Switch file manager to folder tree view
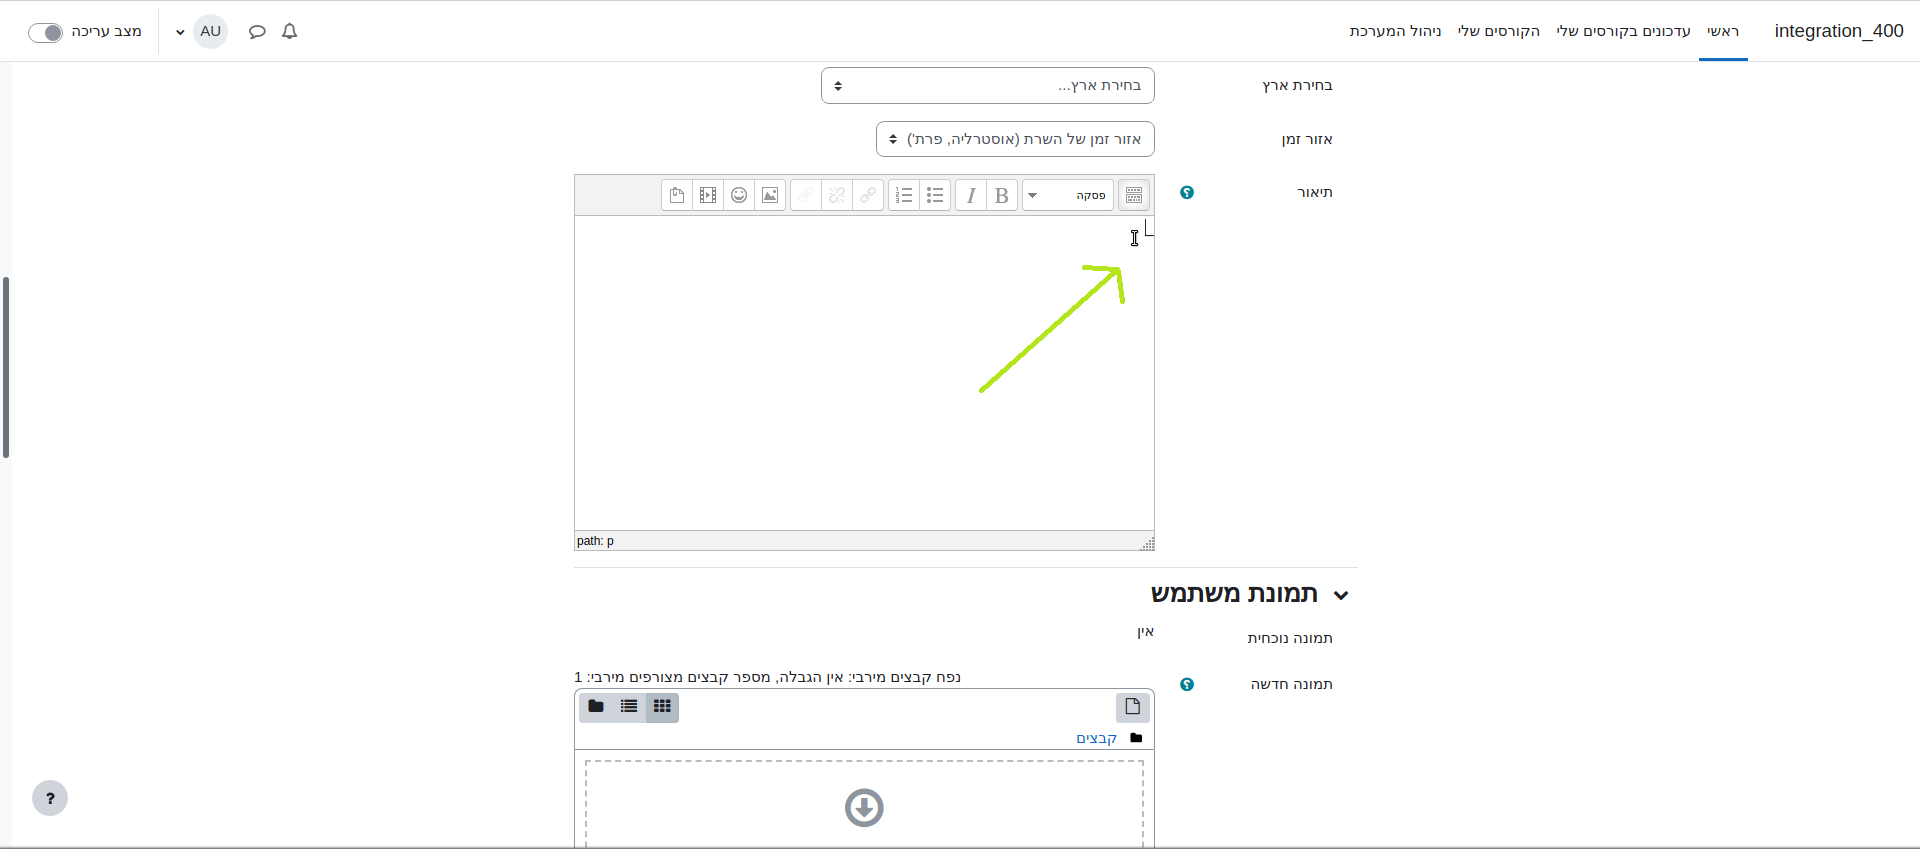Screen dimensions: 1920x849 click(596, 707)
